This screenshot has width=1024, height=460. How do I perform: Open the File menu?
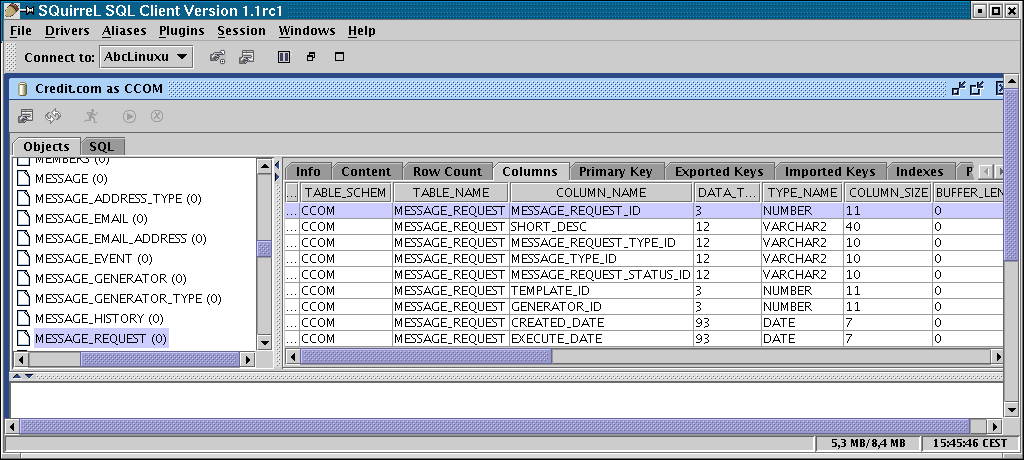[21, 31]
